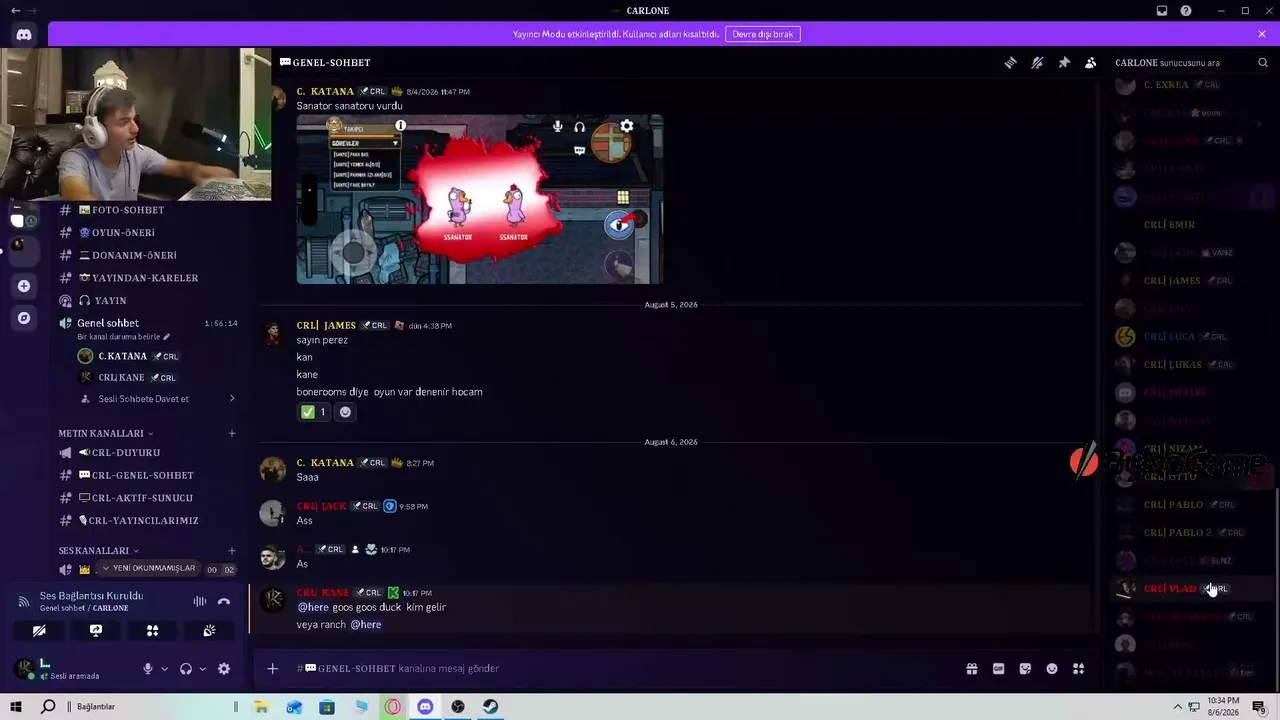Open Steam from the Windows taskbar
The image size is (1280, 720).
(490, 707)
